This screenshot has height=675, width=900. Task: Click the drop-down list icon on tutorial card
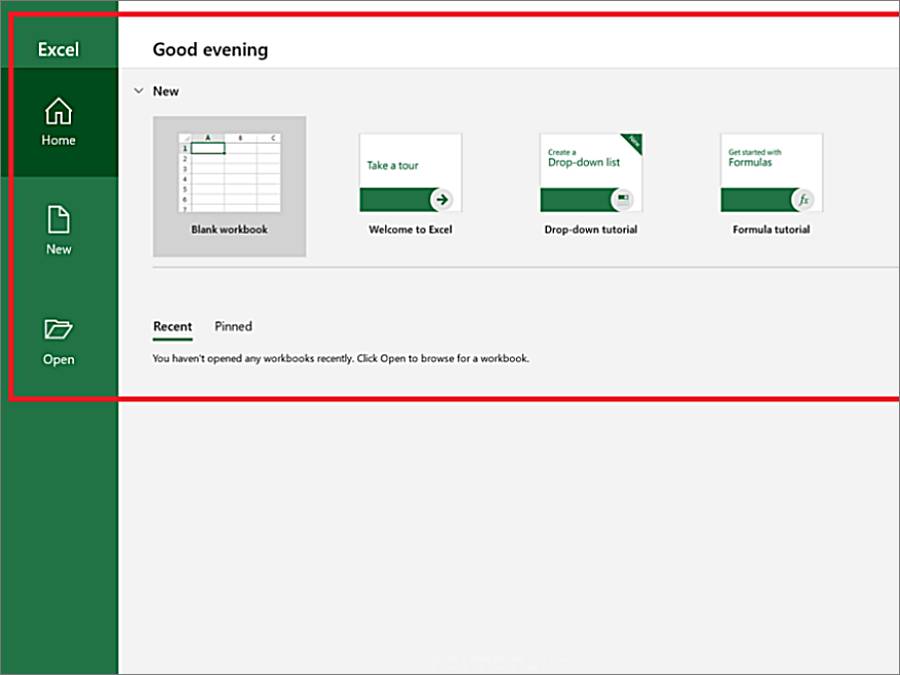click(x=622, y=200)
